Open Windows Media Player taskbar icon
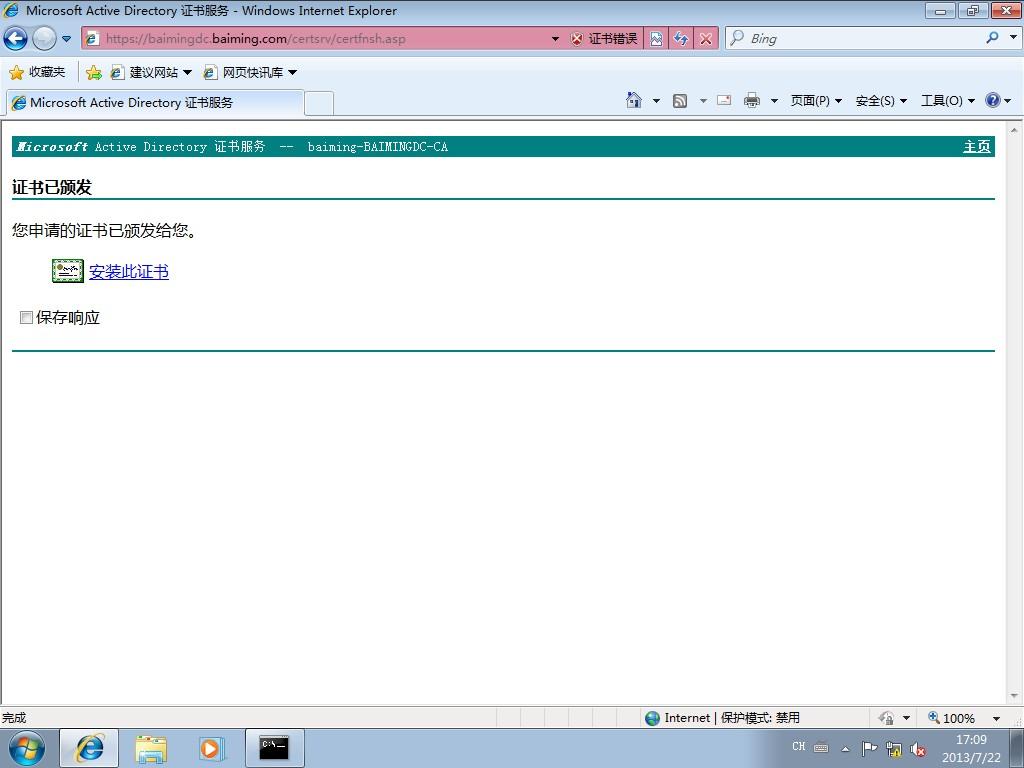 [212, 748]
